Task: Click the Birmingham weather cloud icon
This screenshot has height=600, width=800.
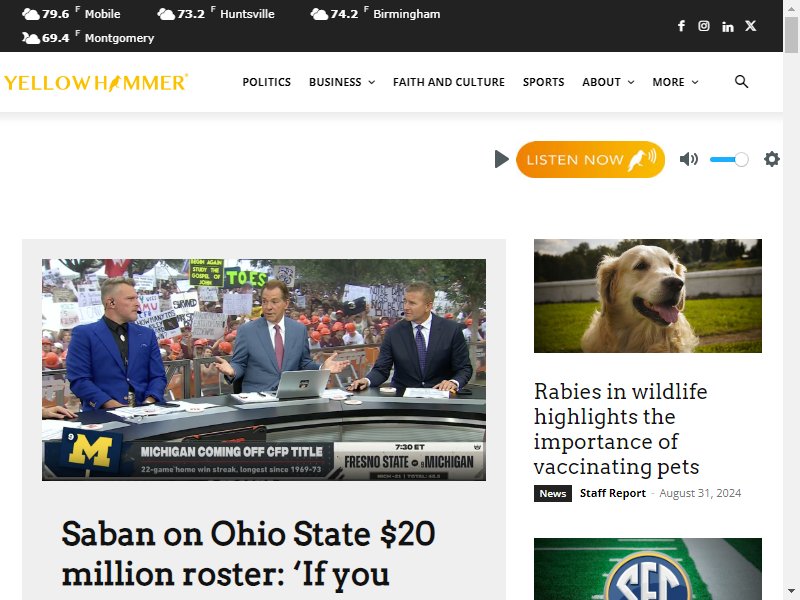Action: coord(319,14)
